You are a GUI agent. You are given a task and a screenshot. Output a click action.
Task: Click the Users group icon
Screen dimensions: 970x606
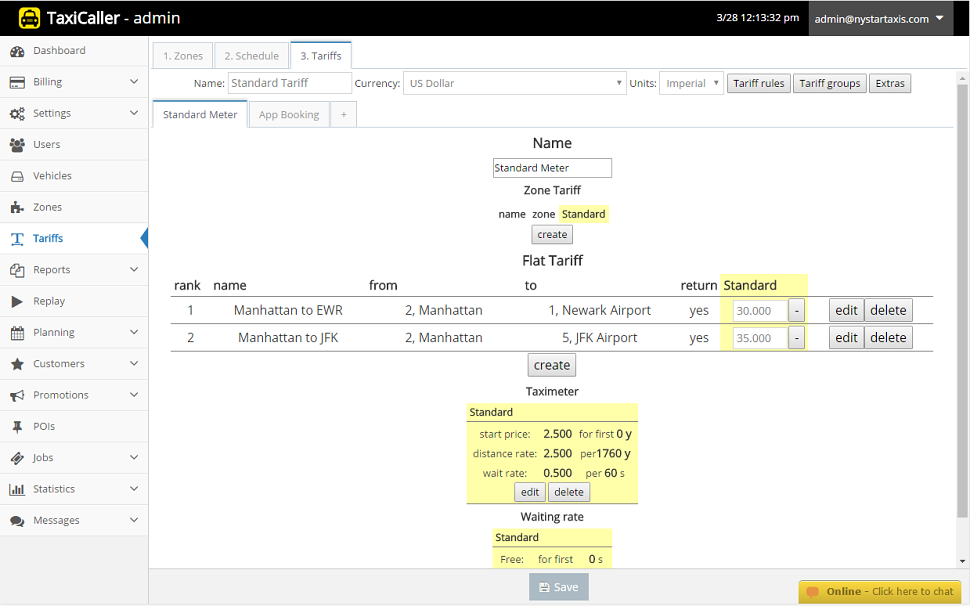(x=17, y=145)
